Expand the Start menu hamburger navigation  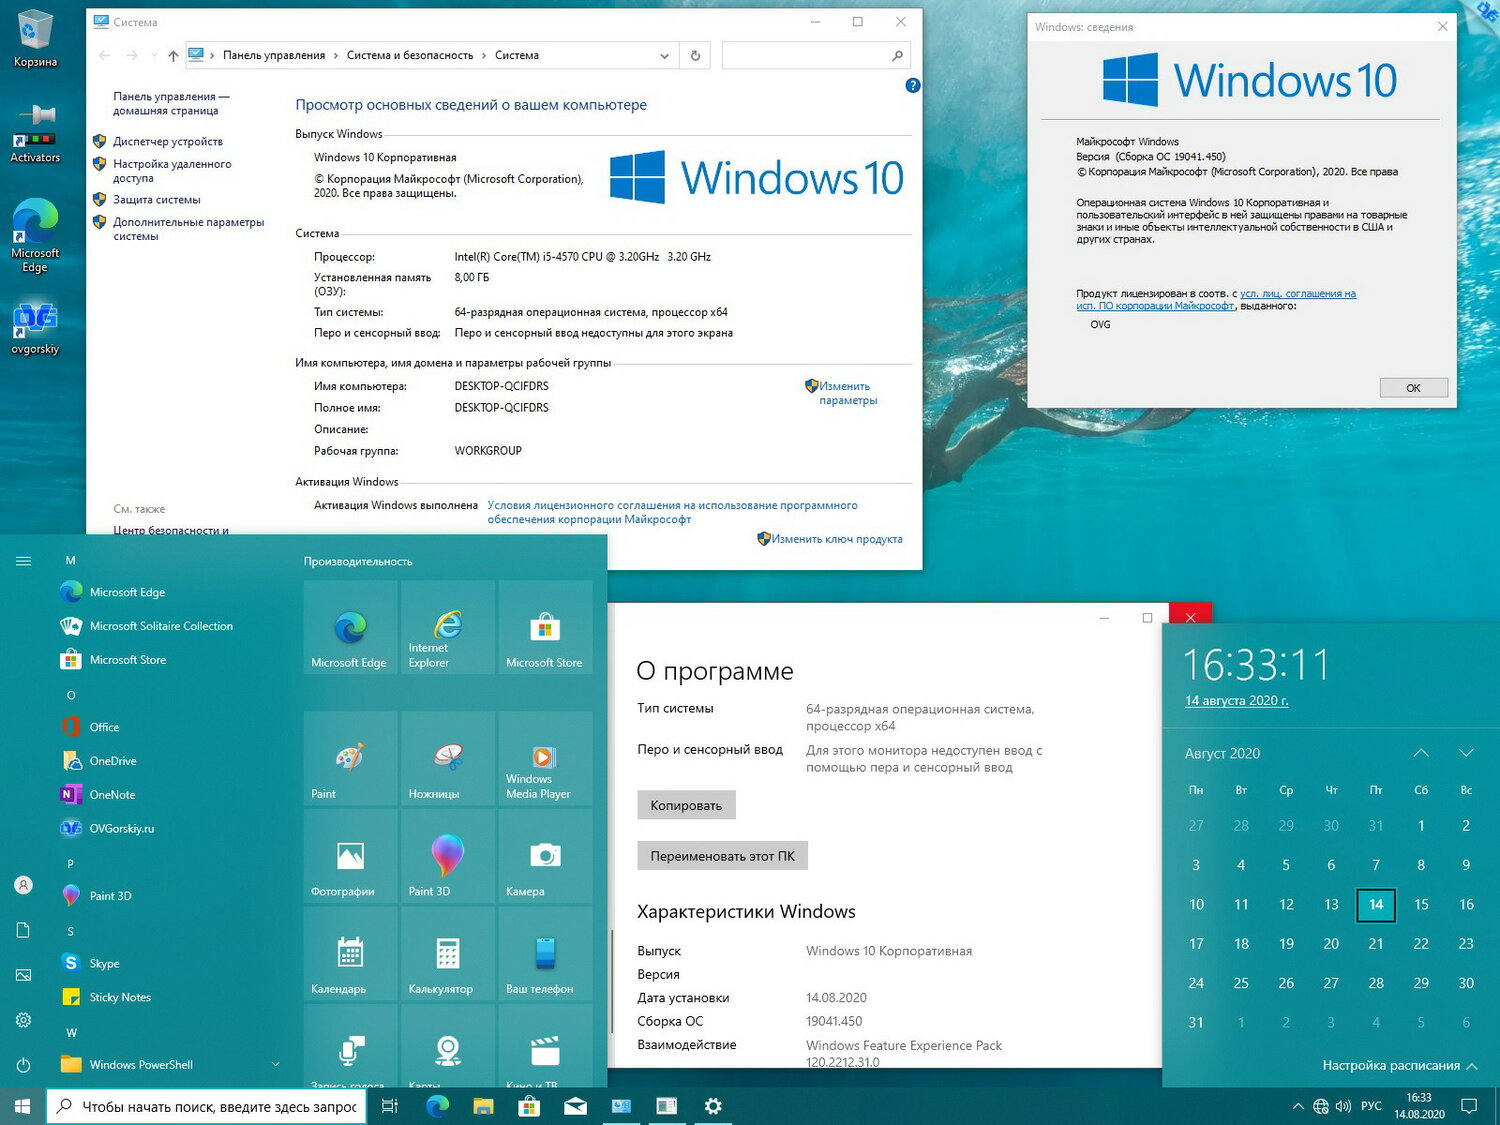[x=23, y=561]
